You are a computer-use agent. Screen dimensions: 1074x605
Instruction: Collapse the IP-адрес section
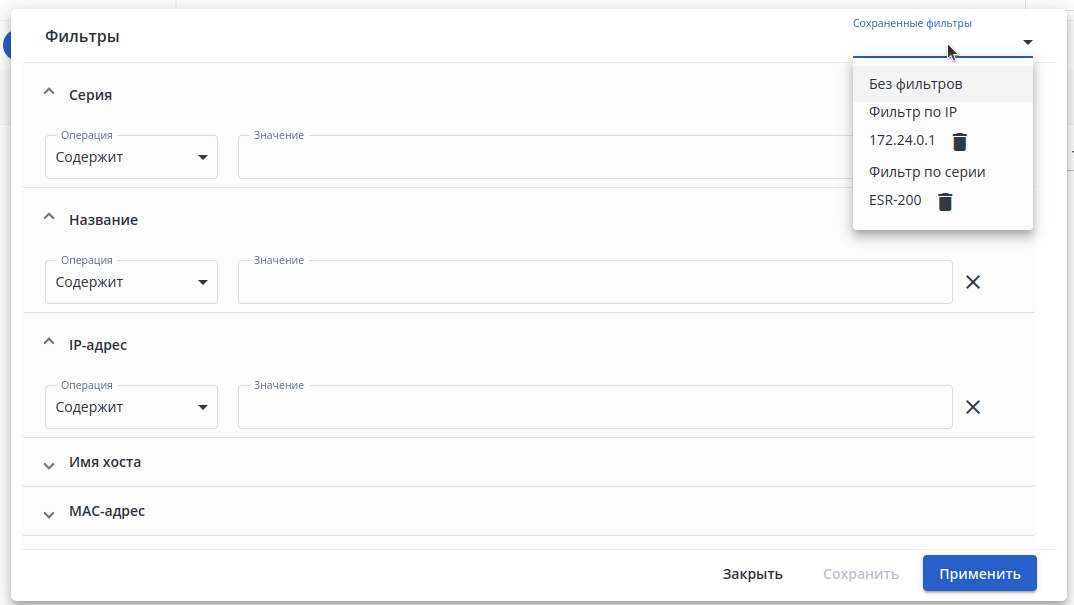[48, 344]
